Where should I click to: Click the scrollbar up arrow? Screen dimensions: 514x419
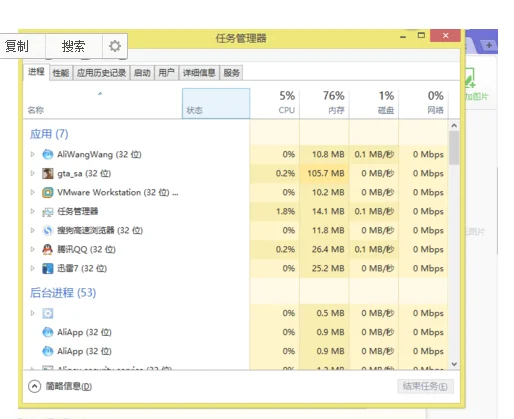coord(454,126)
